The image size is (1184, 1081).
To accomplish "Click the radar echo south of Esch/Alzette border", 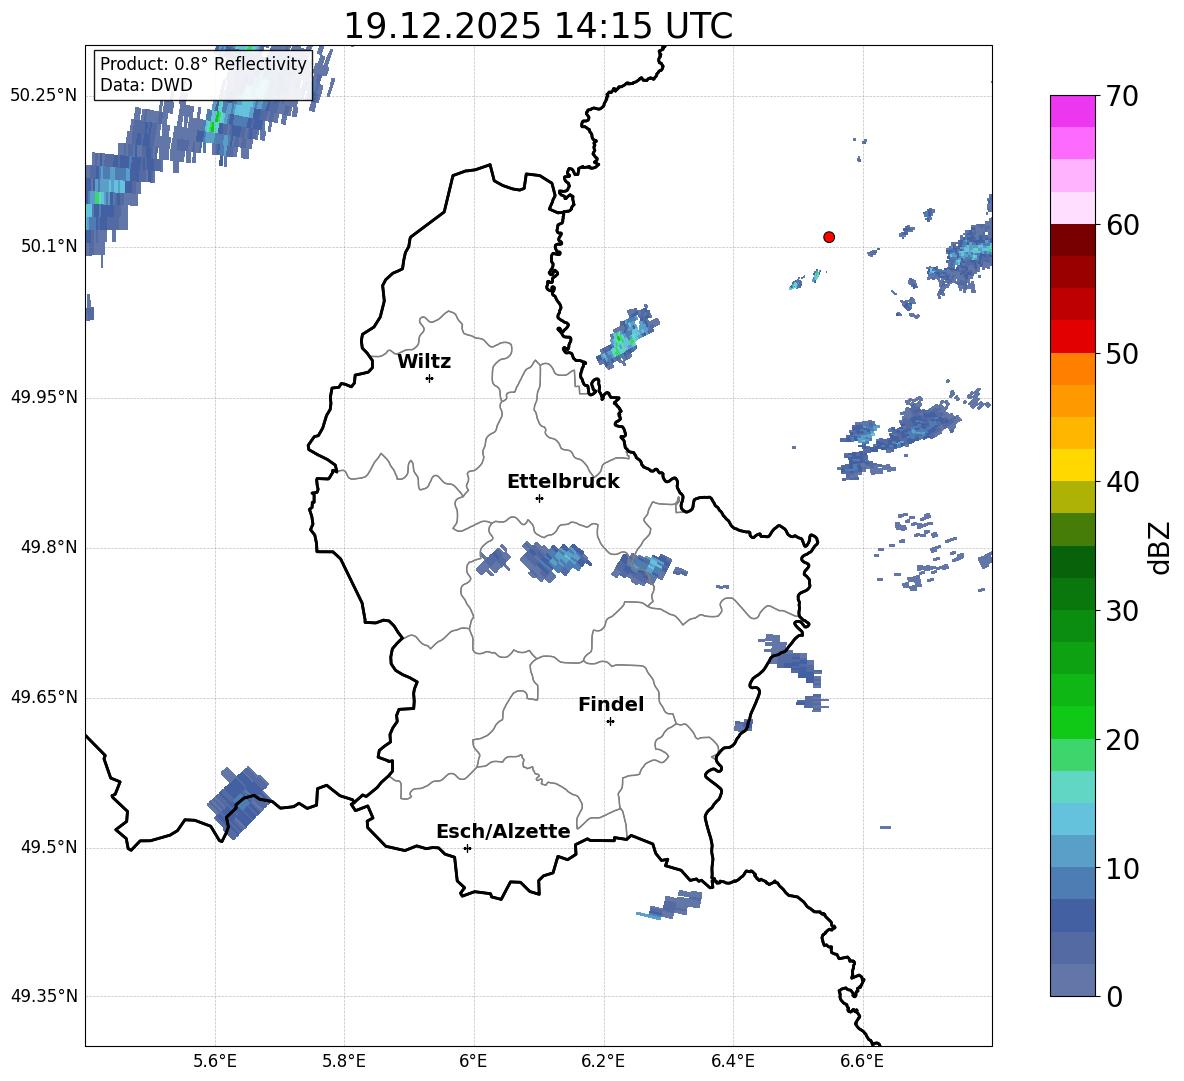I will click(669, 904).
